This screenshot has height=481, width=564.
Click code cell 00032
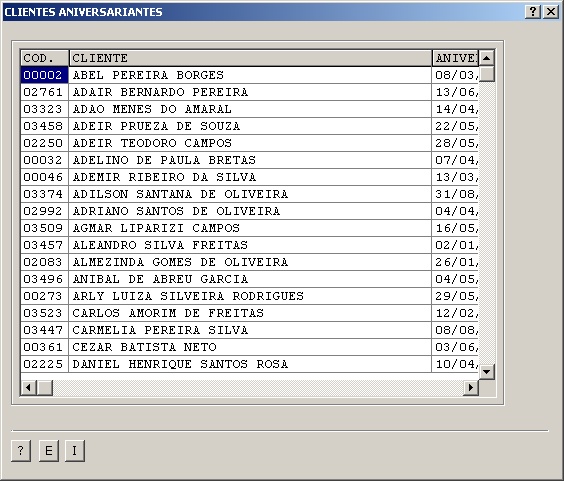[x=45, y=160]
